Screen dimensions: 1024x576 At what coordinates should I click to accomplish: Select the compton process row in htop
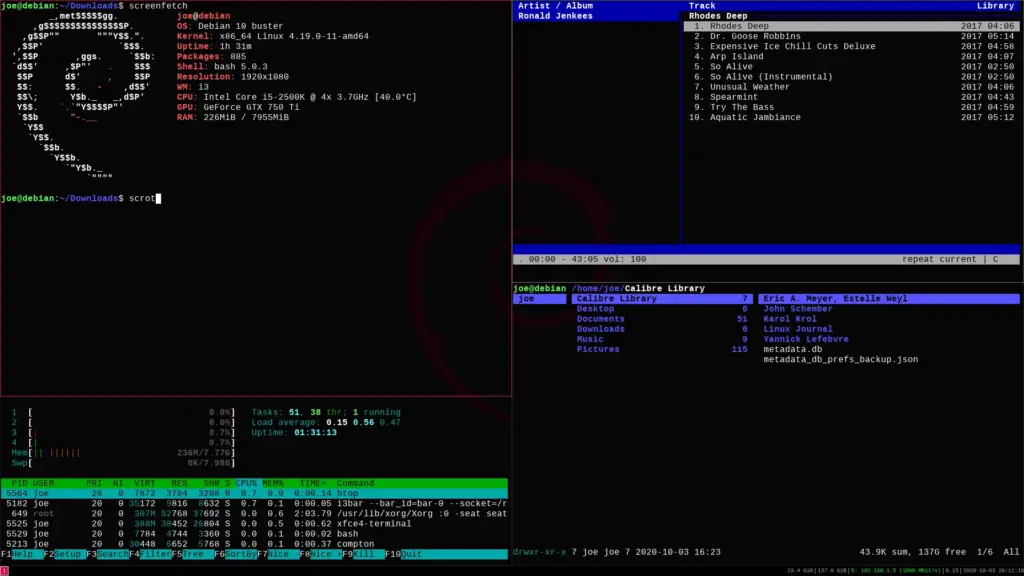[254, 544]
